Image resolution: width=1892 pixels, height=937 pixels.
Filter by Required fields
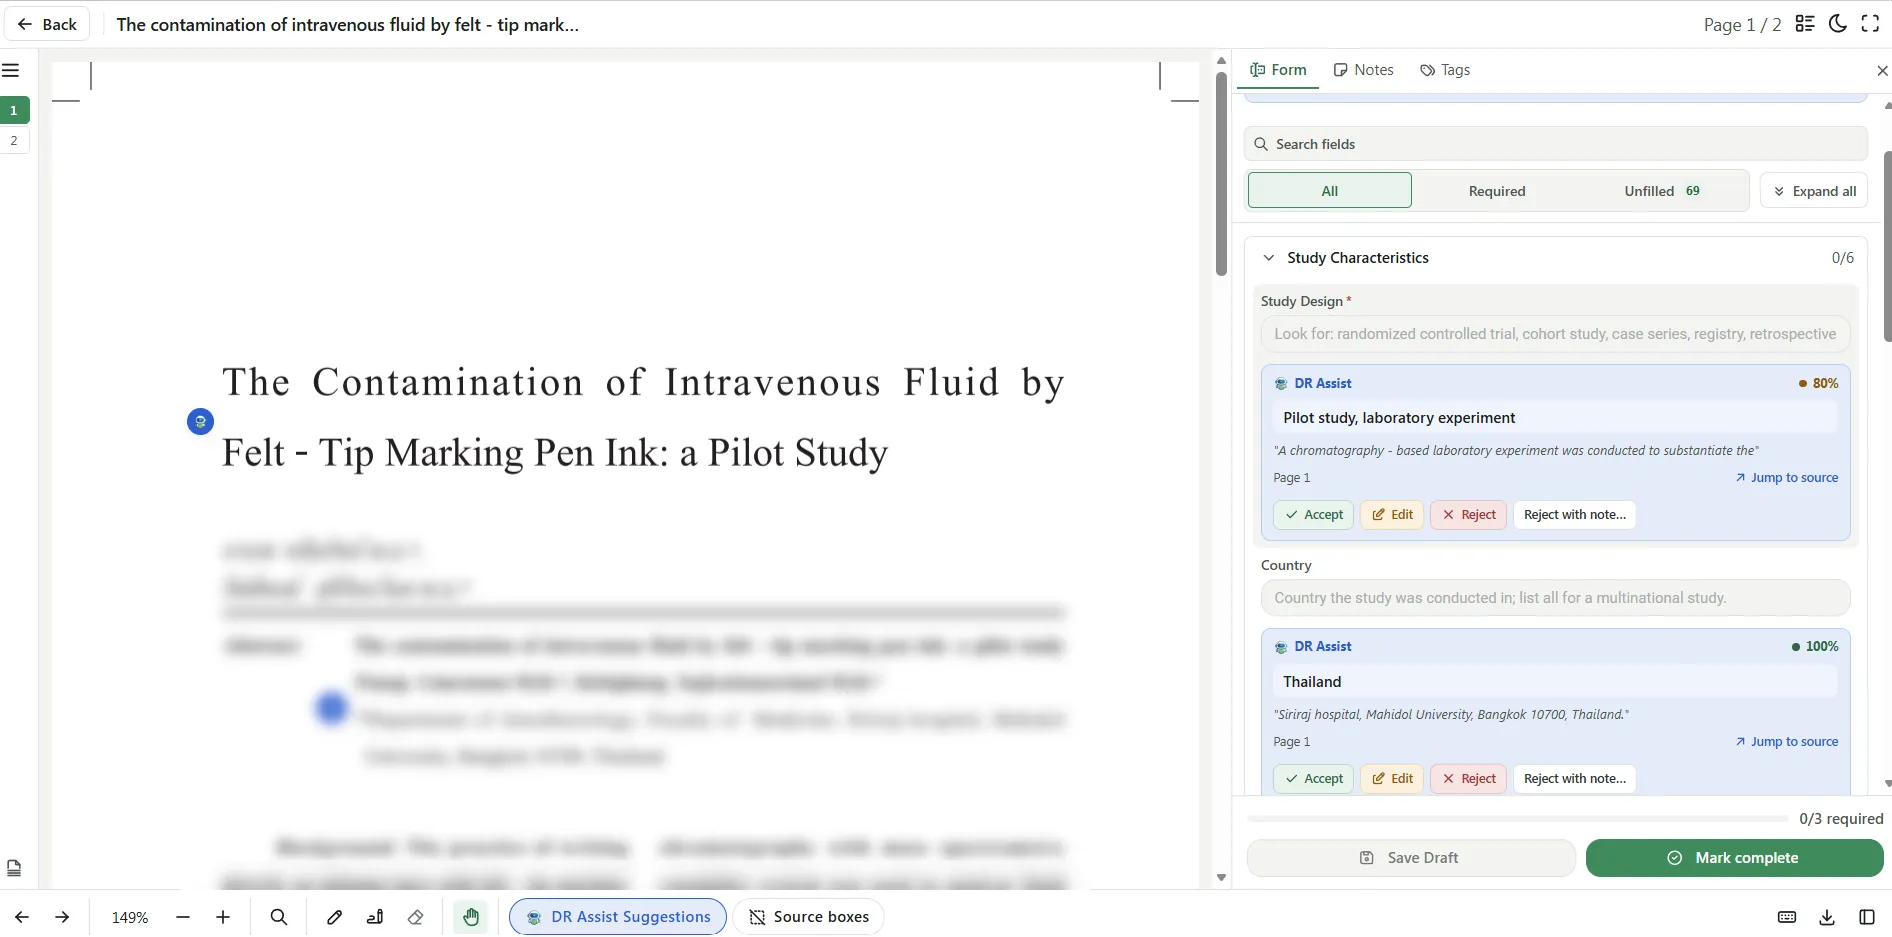[1497, 191]
